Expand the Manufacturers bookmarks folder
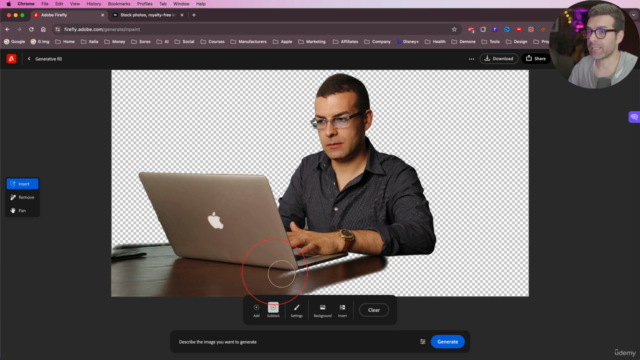Screen dimensions: 640x360 click(x=248, y=42)
